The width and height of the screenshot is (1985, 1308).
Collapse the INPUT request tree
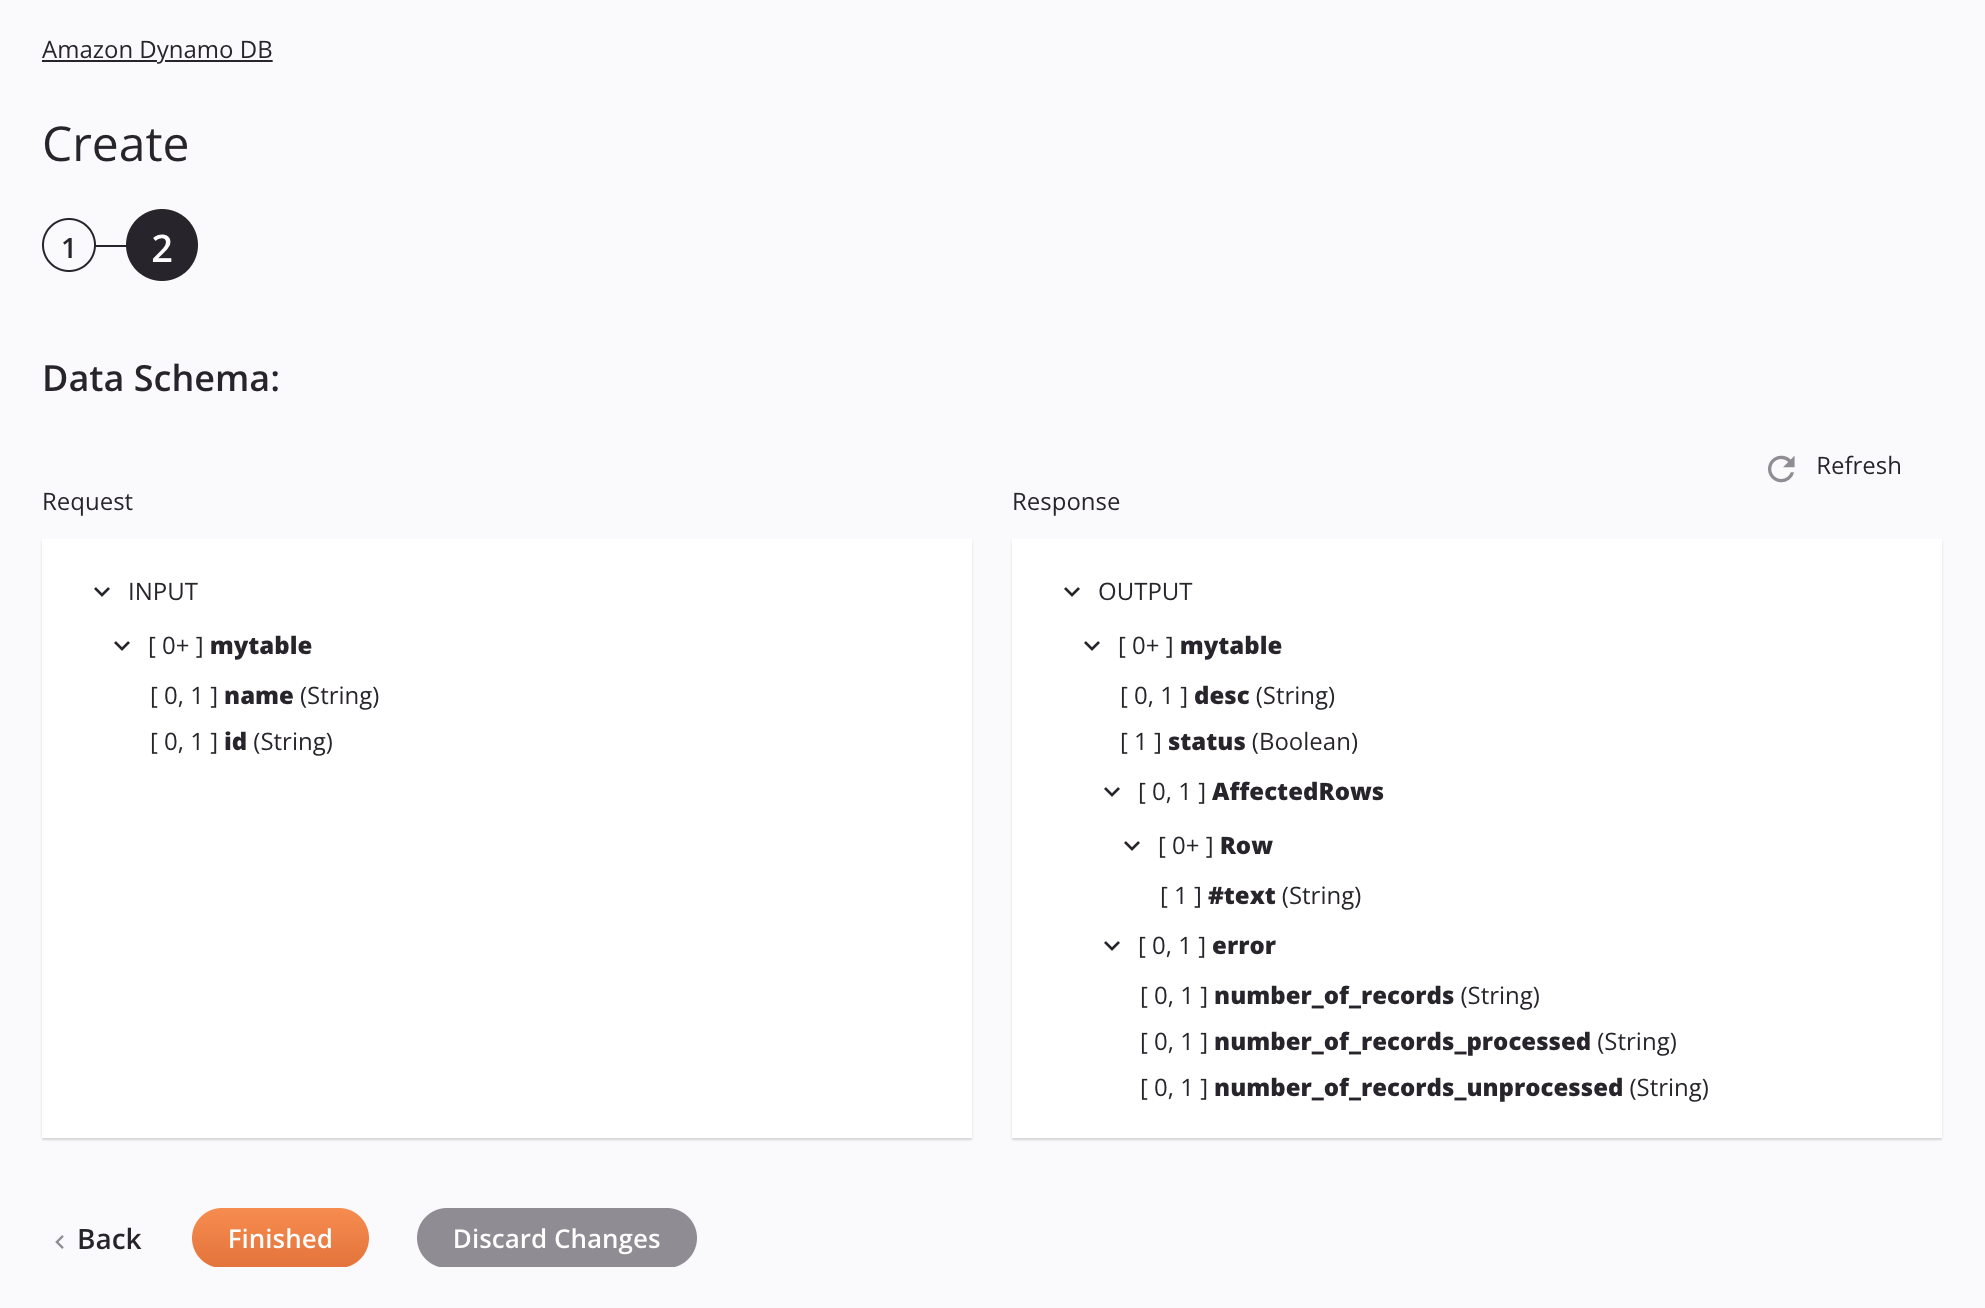pos(102,590)
